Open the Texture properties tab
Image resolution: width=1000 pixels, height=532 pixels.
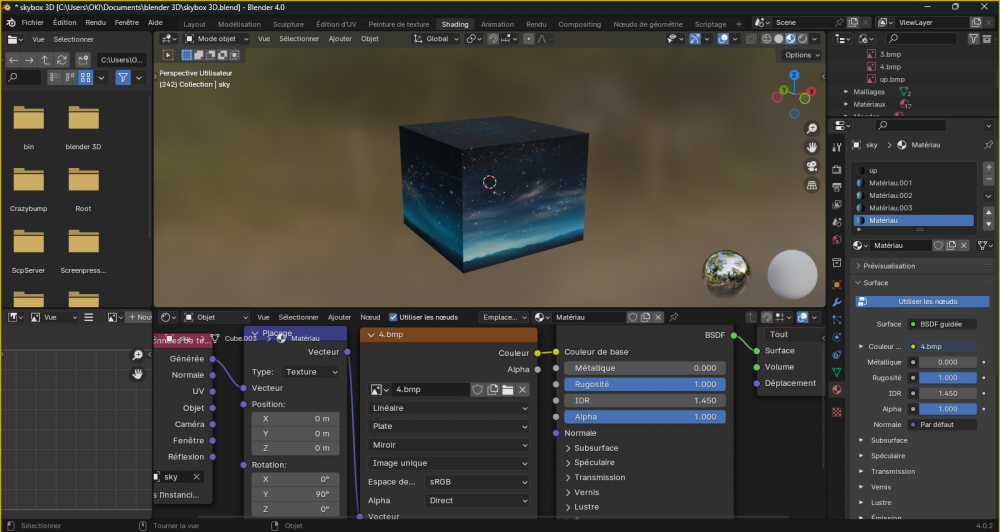(x=837, y=412)
